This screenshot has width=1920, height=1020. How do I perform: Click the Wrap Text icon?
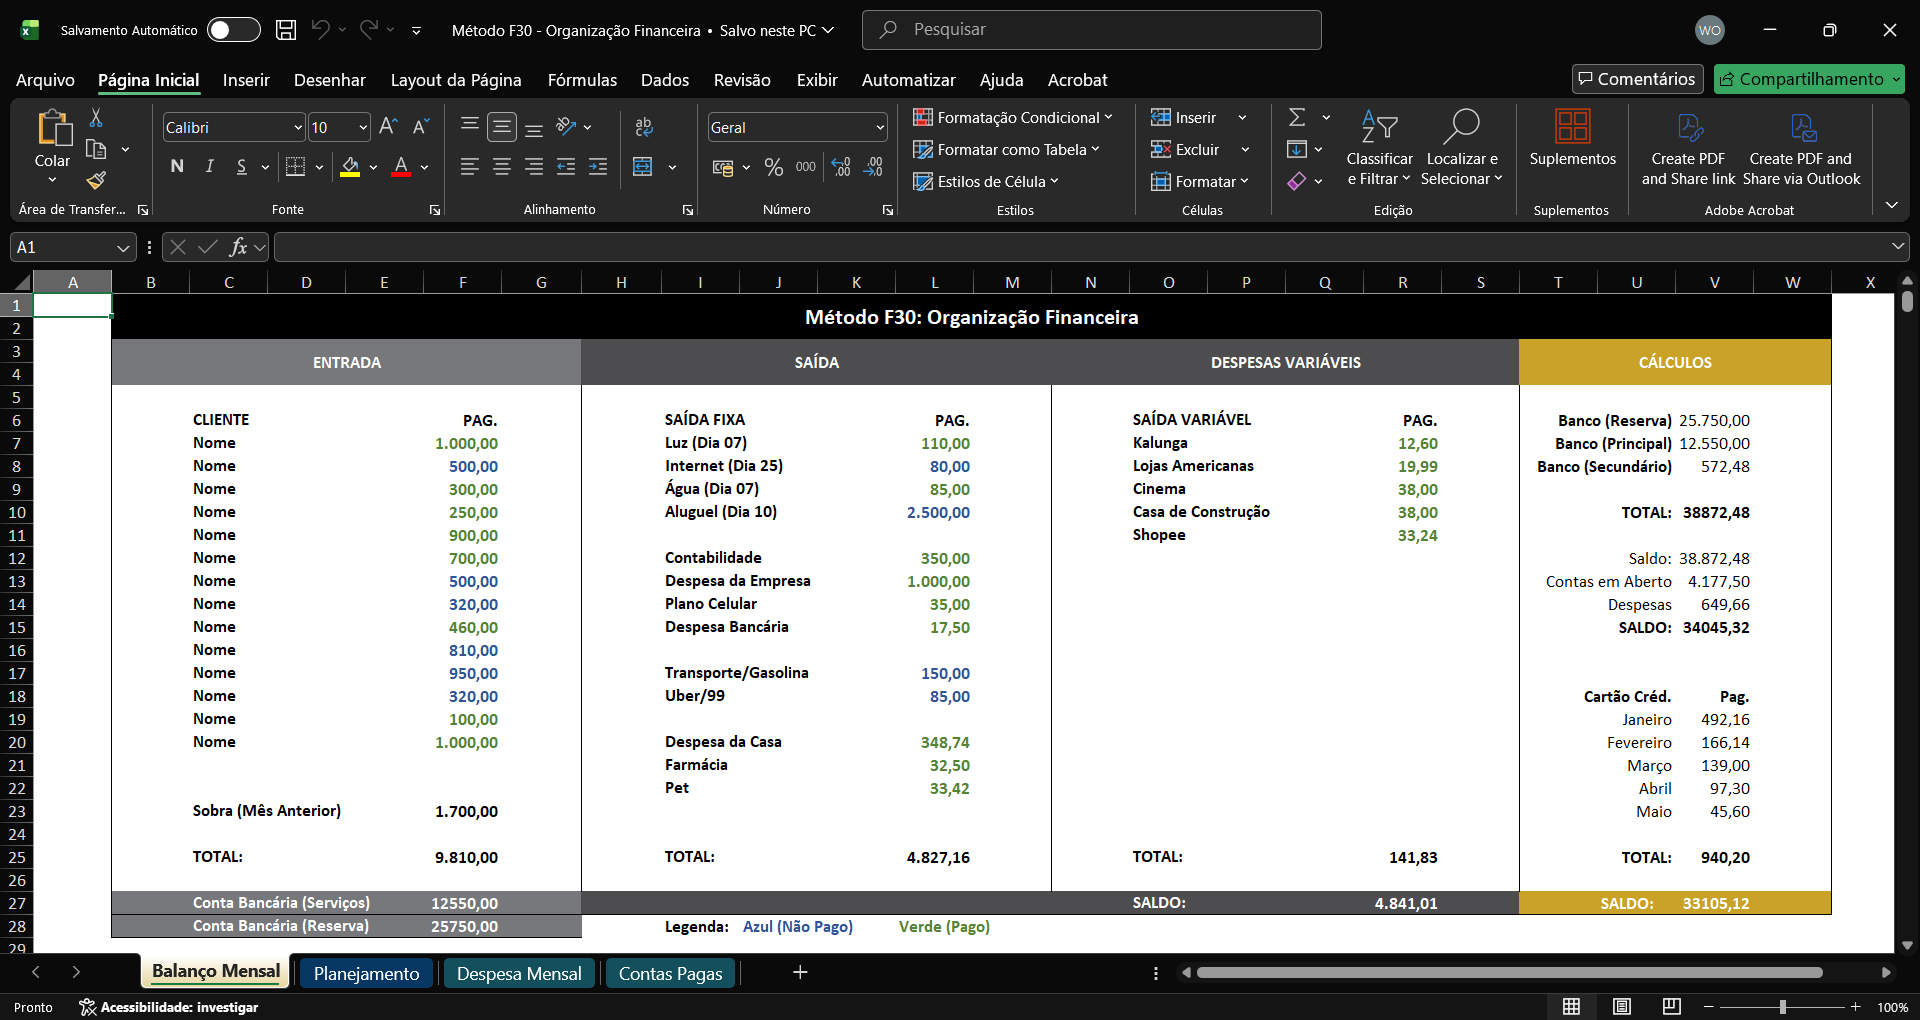click(x=644, y=127)
